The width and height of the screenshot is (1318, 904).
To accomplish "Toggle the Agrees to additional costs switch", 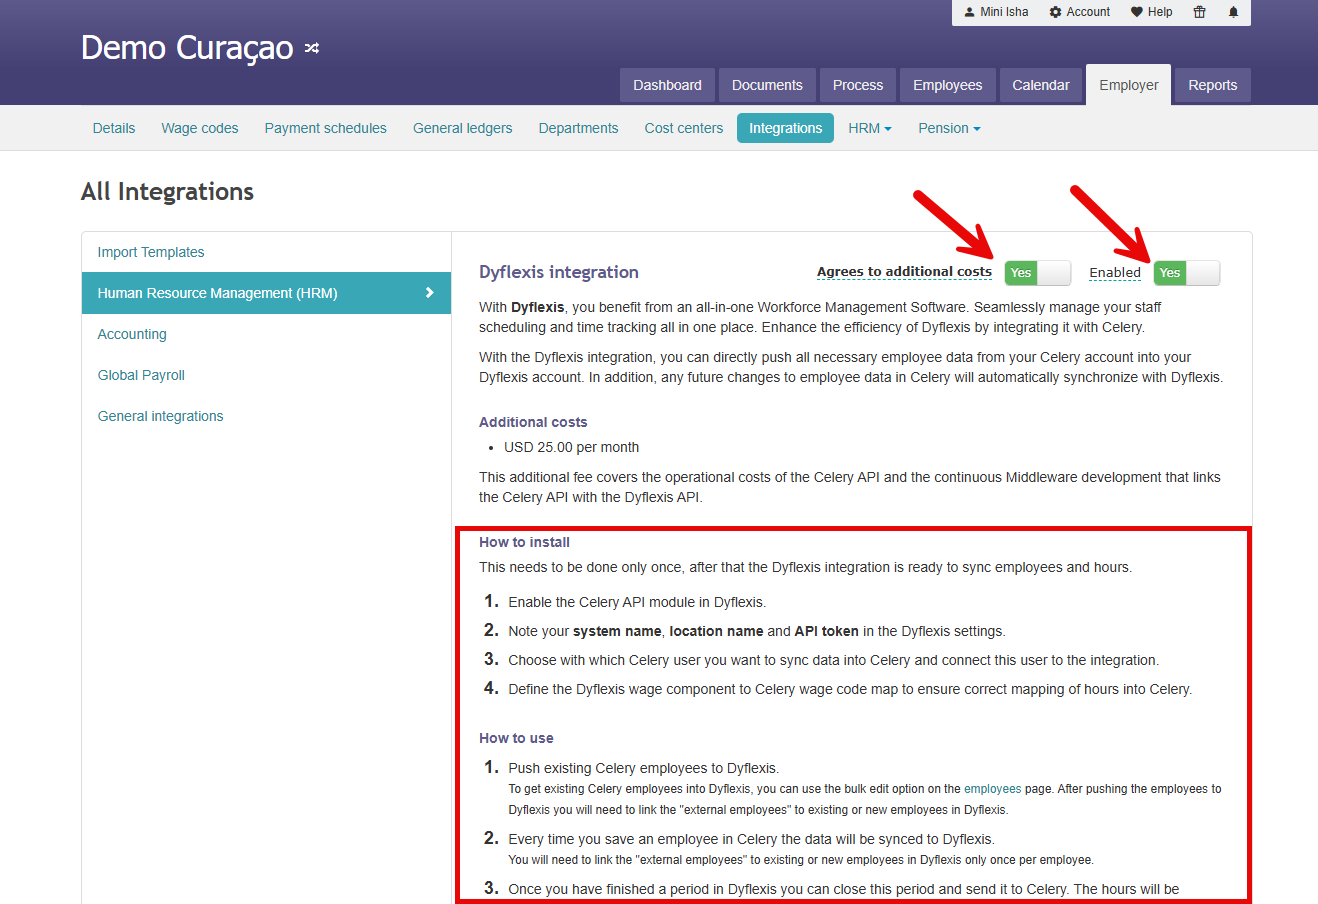I will pos(1038,273).
